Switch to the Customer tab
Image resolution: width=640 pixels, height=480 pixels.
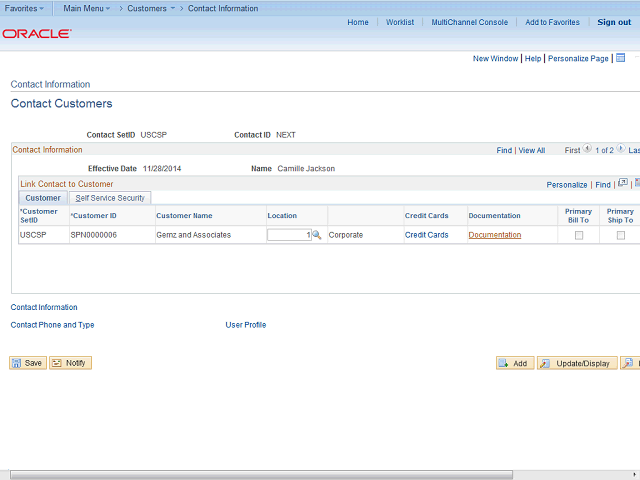[x=43, y=198]
